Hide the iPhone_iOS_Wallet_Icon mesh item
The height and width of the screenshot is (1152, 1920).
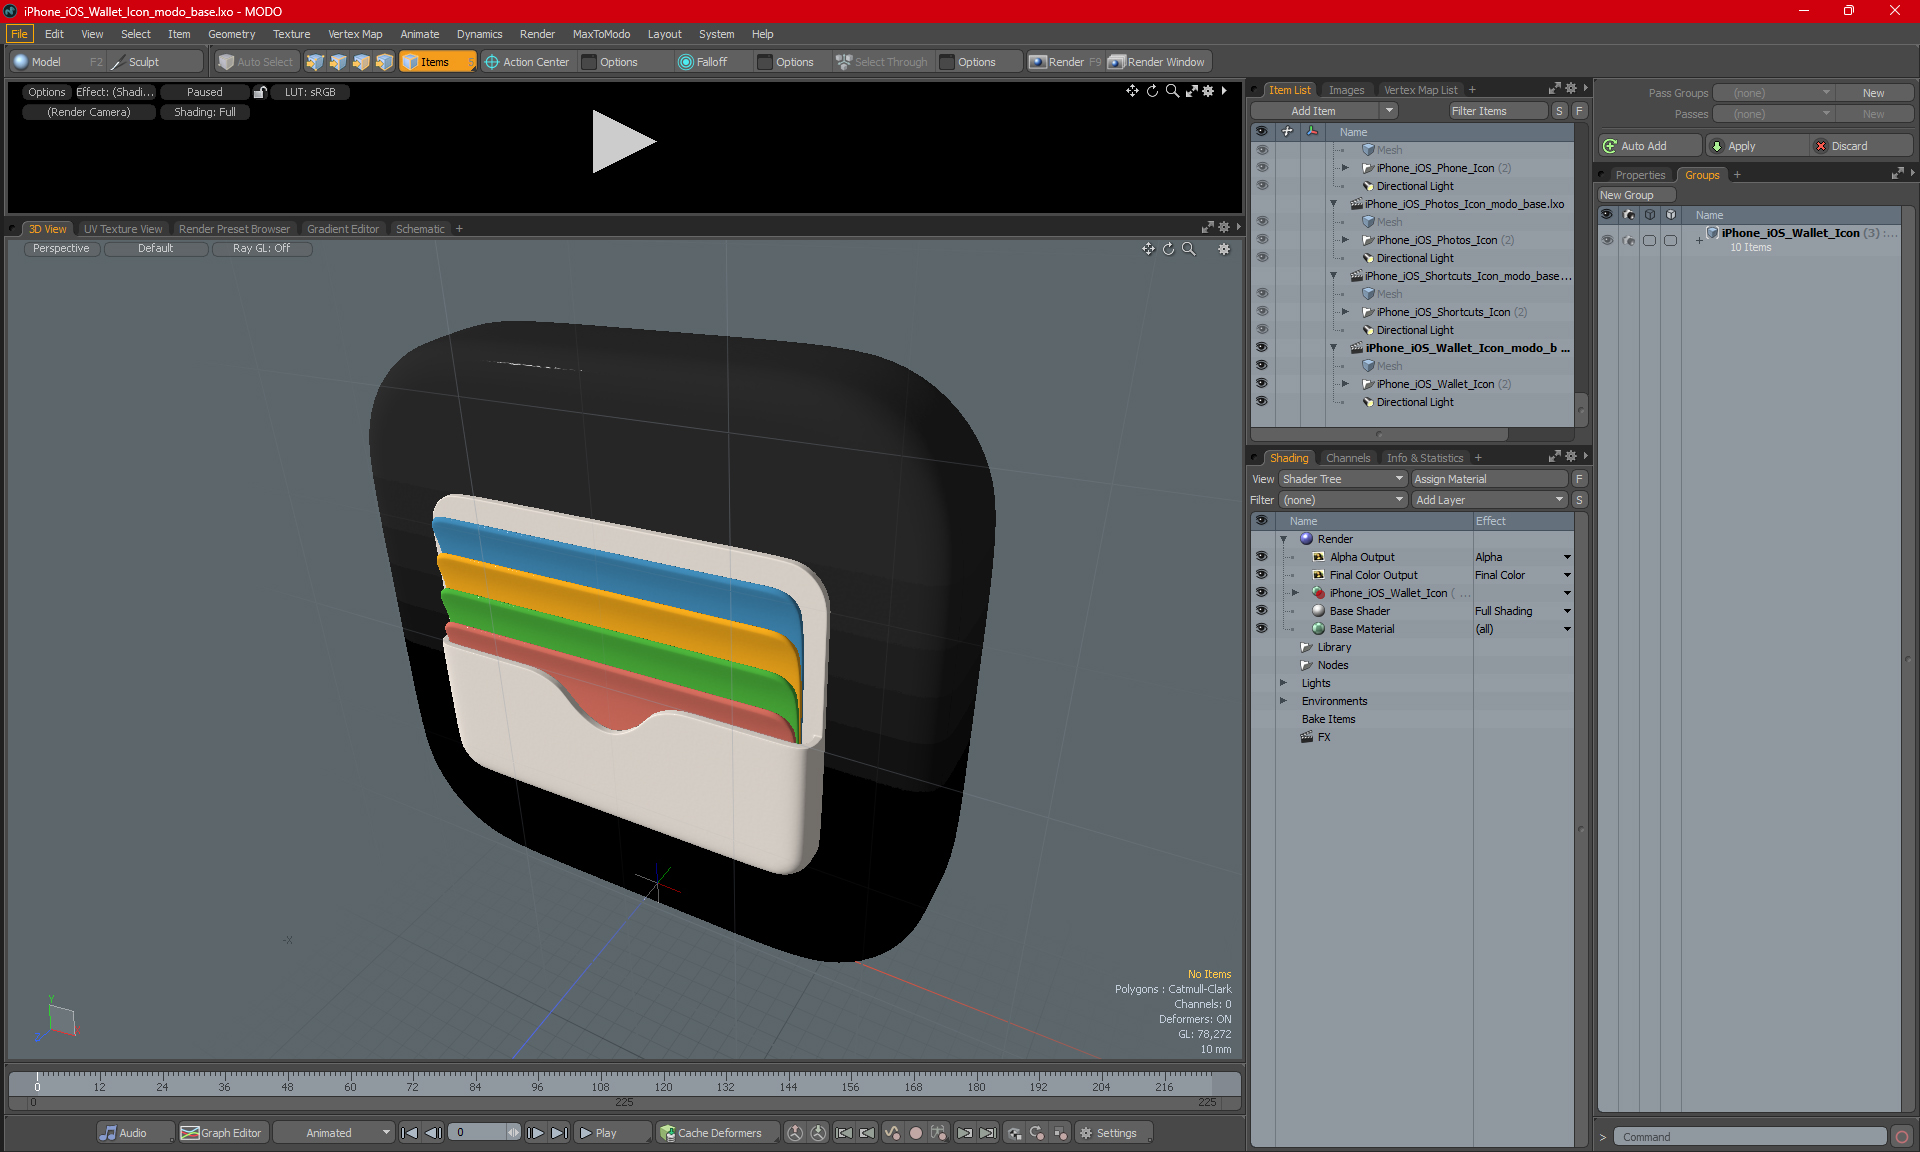tap(1261, 384)
